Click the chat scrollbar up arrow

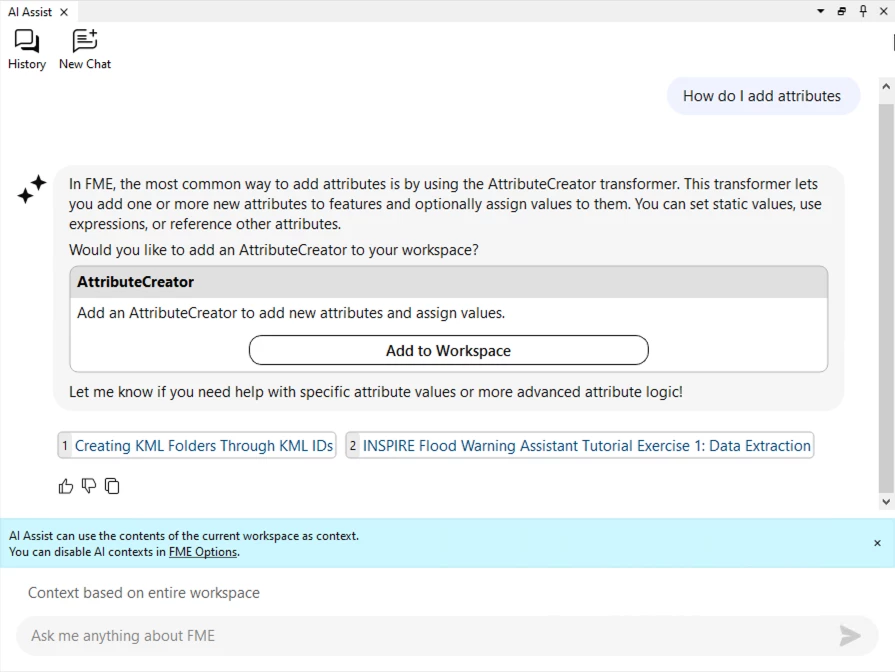[x=886, y=87]
